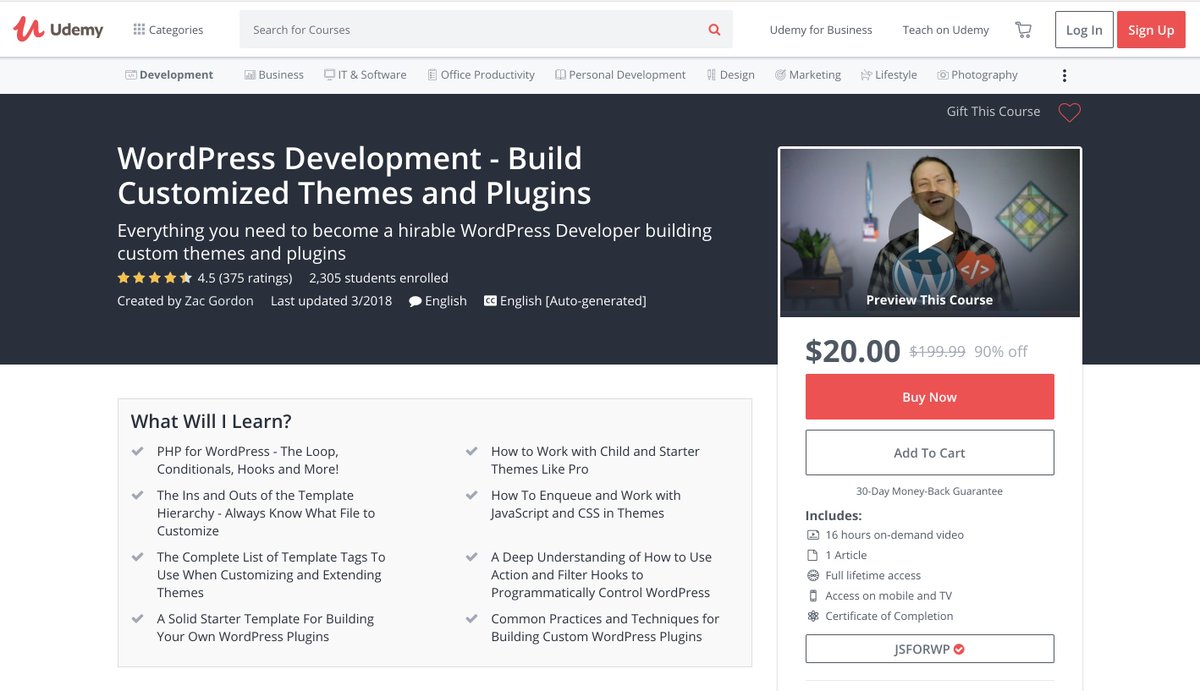Click the crossed-out $199.99 price

[937, 352]
